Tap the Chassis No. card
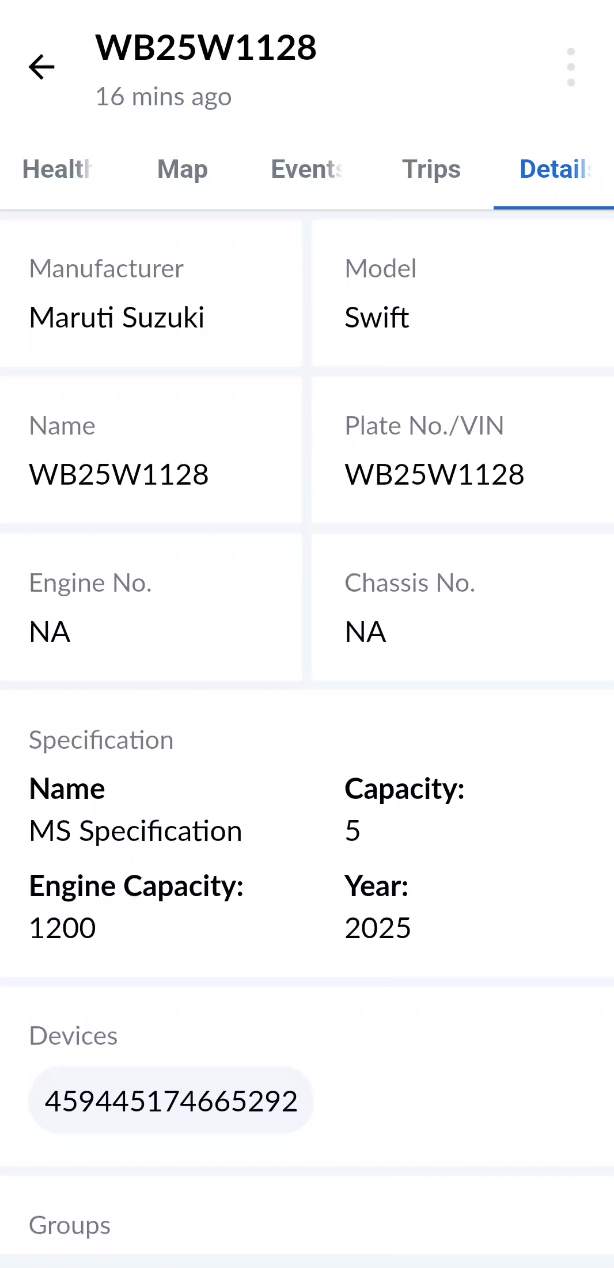 462,608
